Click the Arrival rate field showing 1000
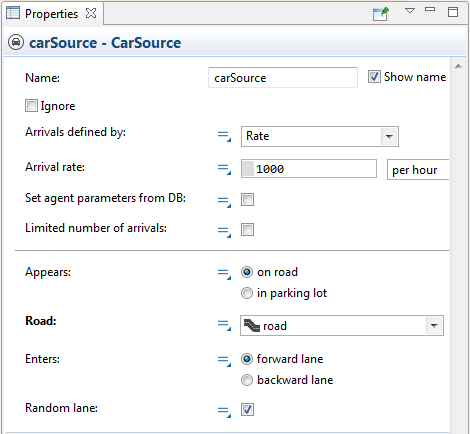 coord(309,169)
